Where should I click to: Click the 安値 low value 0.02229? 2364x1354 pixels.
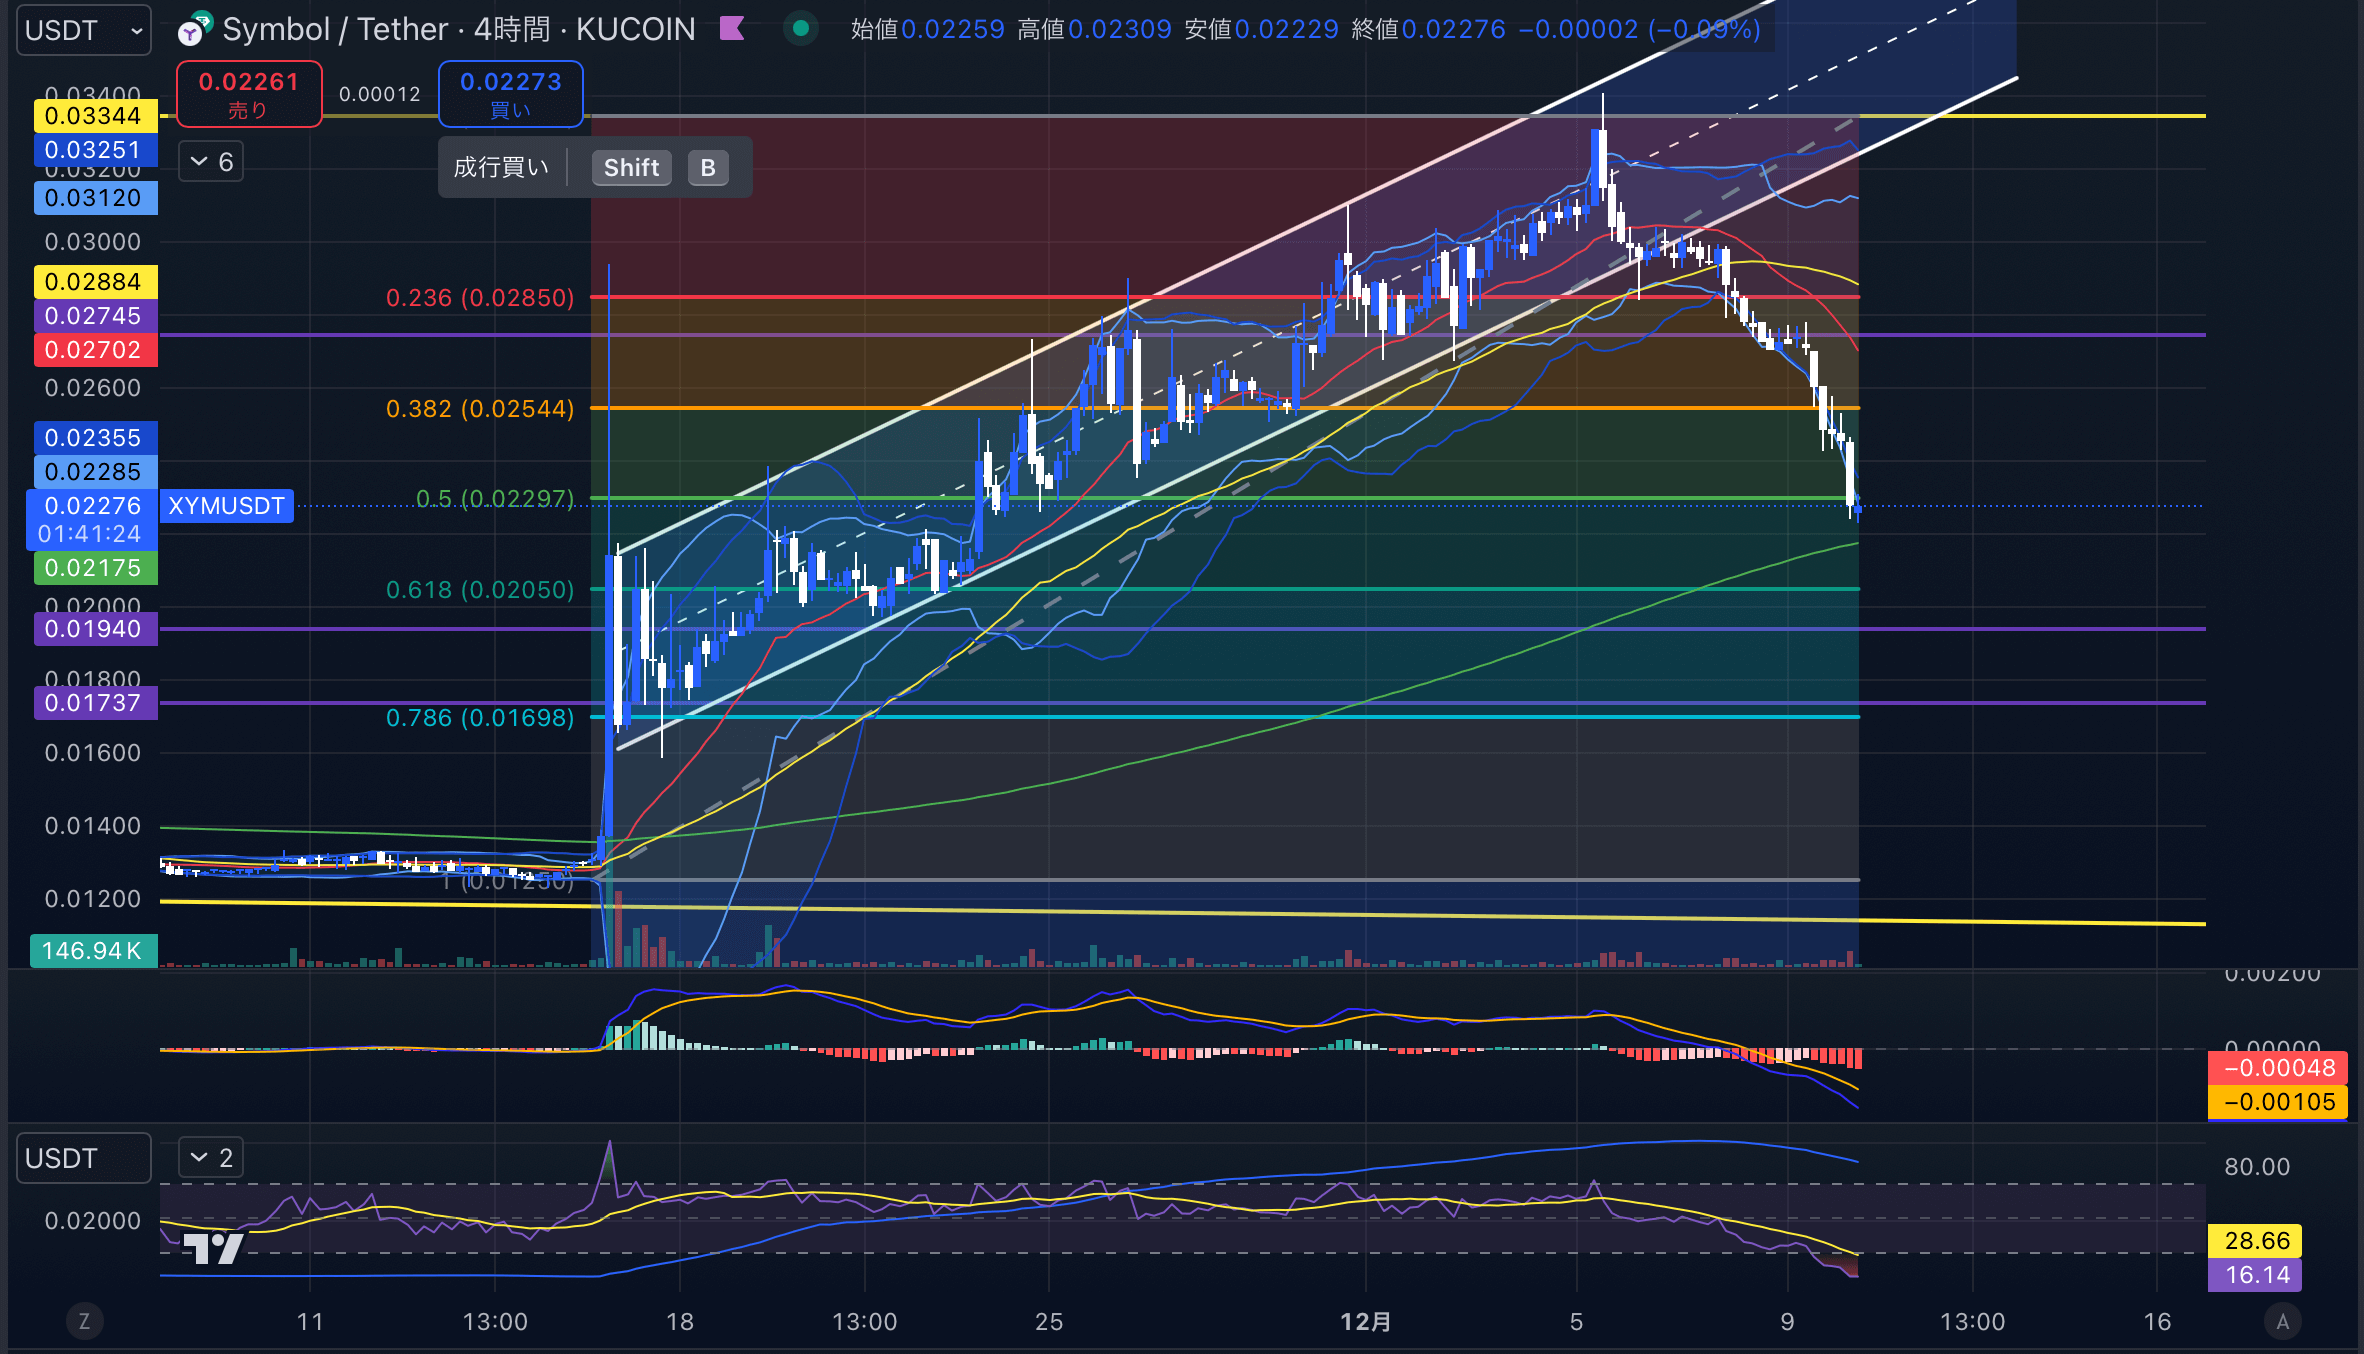pos(1287,29)
